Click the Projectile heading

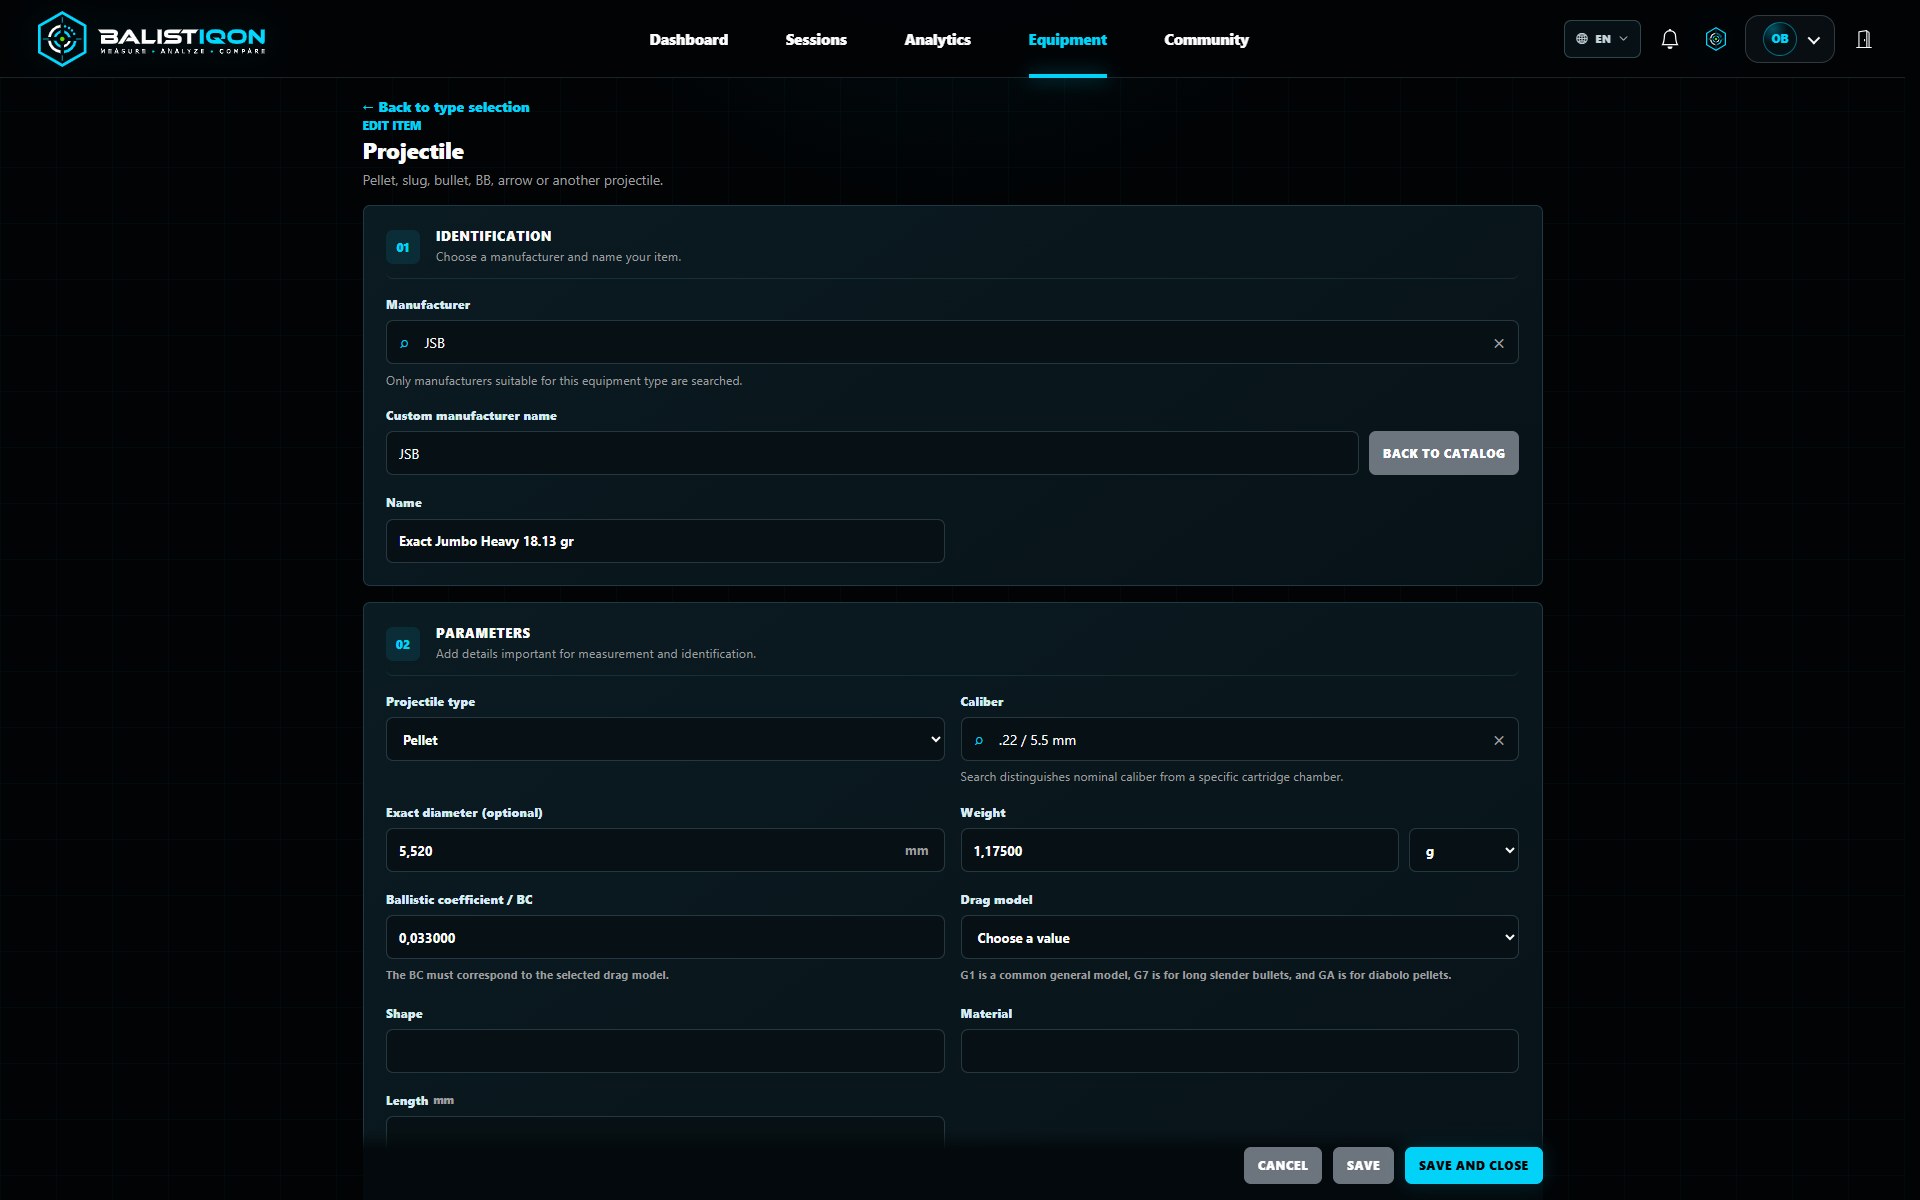pyautogui.click(x=413, y=152)
